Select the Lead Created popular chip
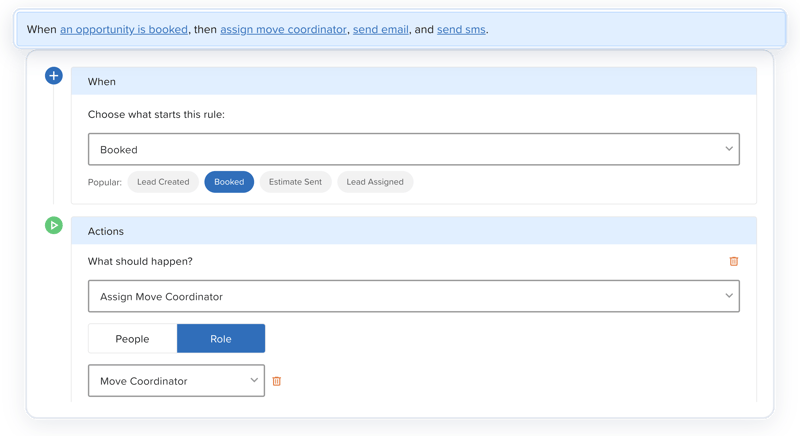Viewport: 800px width, 436px height. 163,182
